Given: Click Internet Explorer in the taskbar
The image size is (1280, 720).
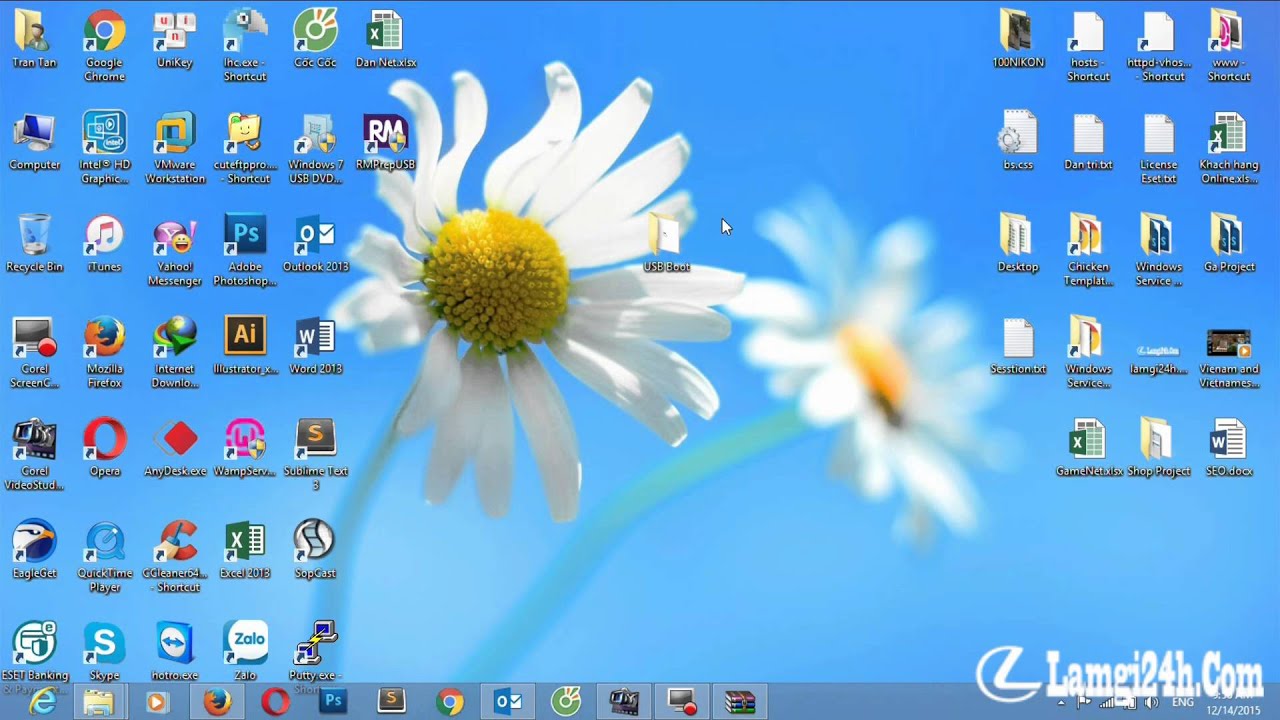Looking at the screenshot, I should tap(42, 702).
